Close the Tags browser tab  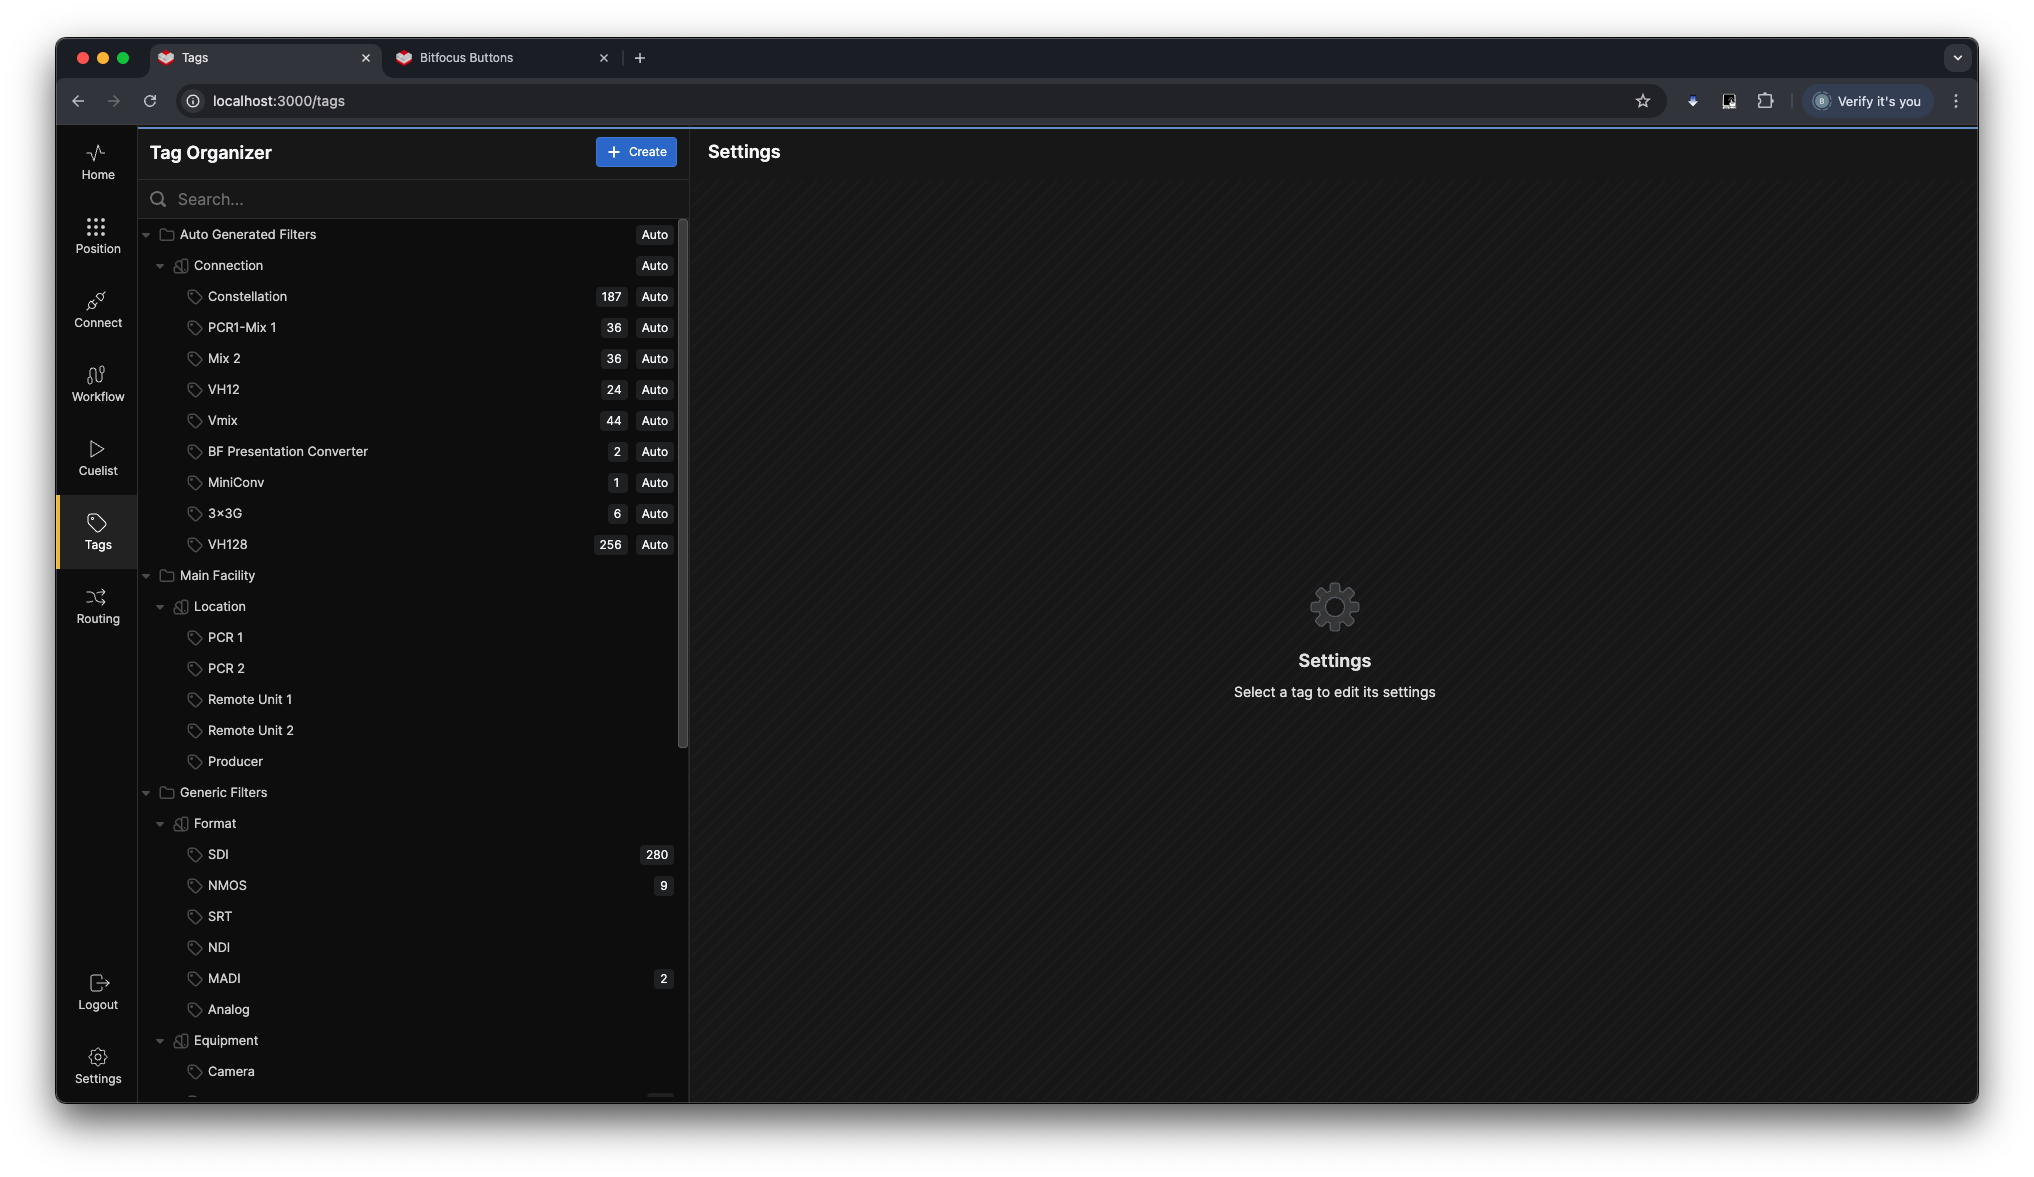(366, 58)
